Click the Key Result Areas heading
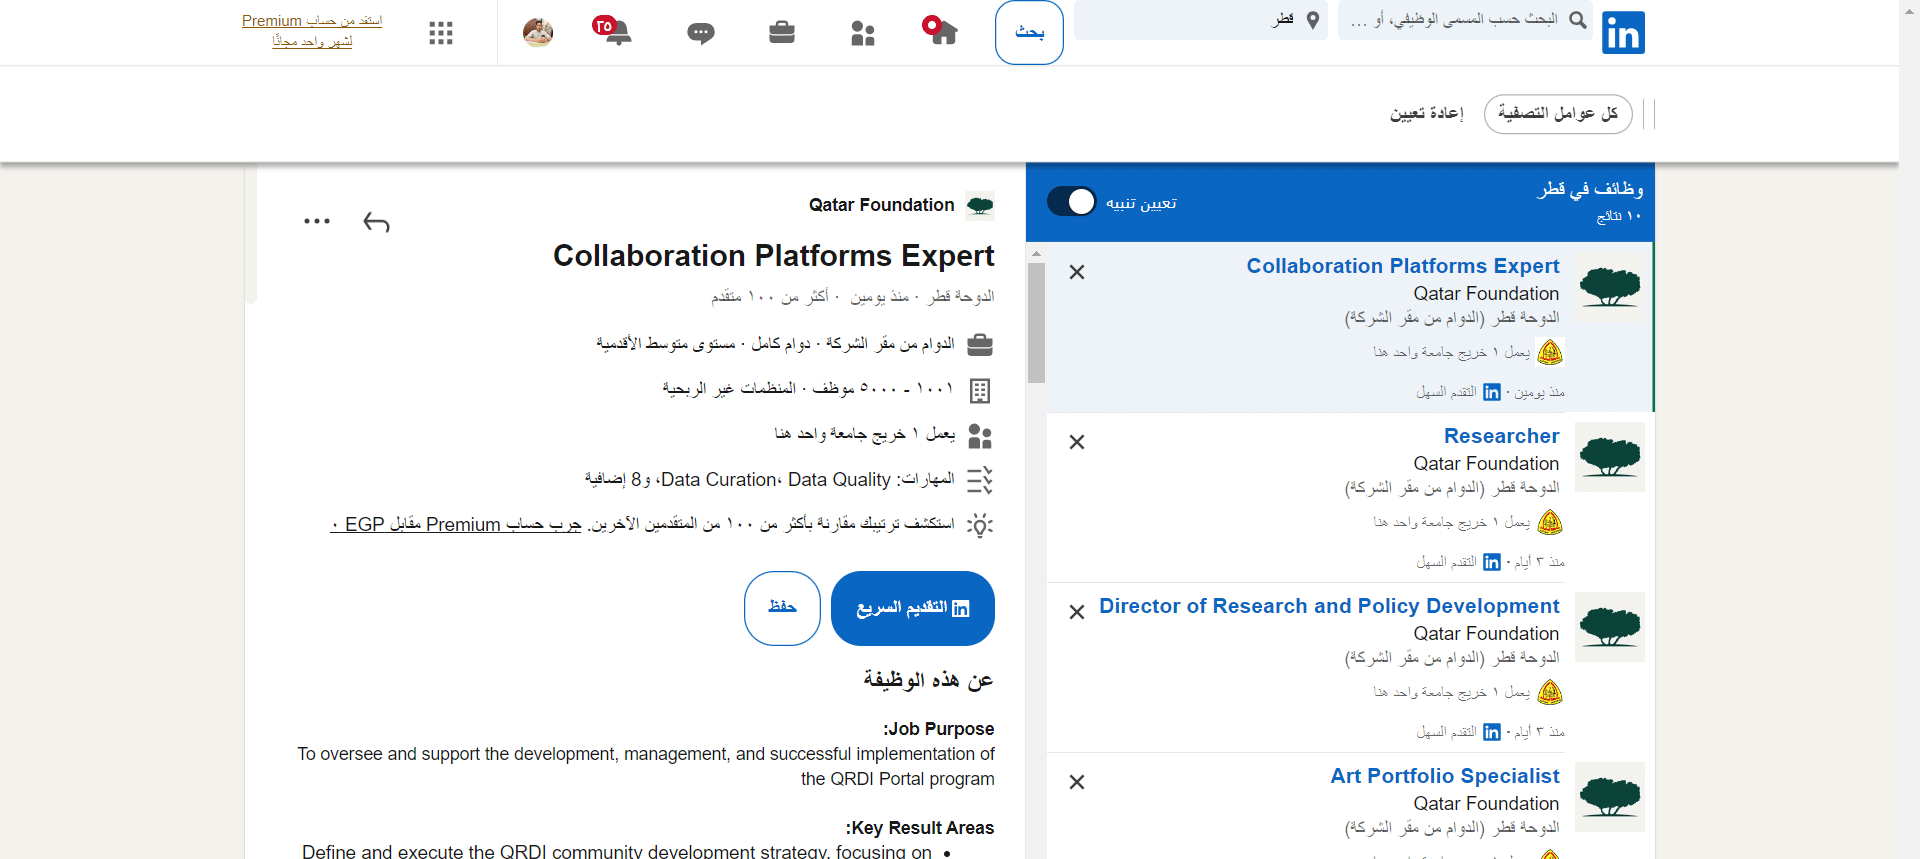 click(x=920, y=828)
